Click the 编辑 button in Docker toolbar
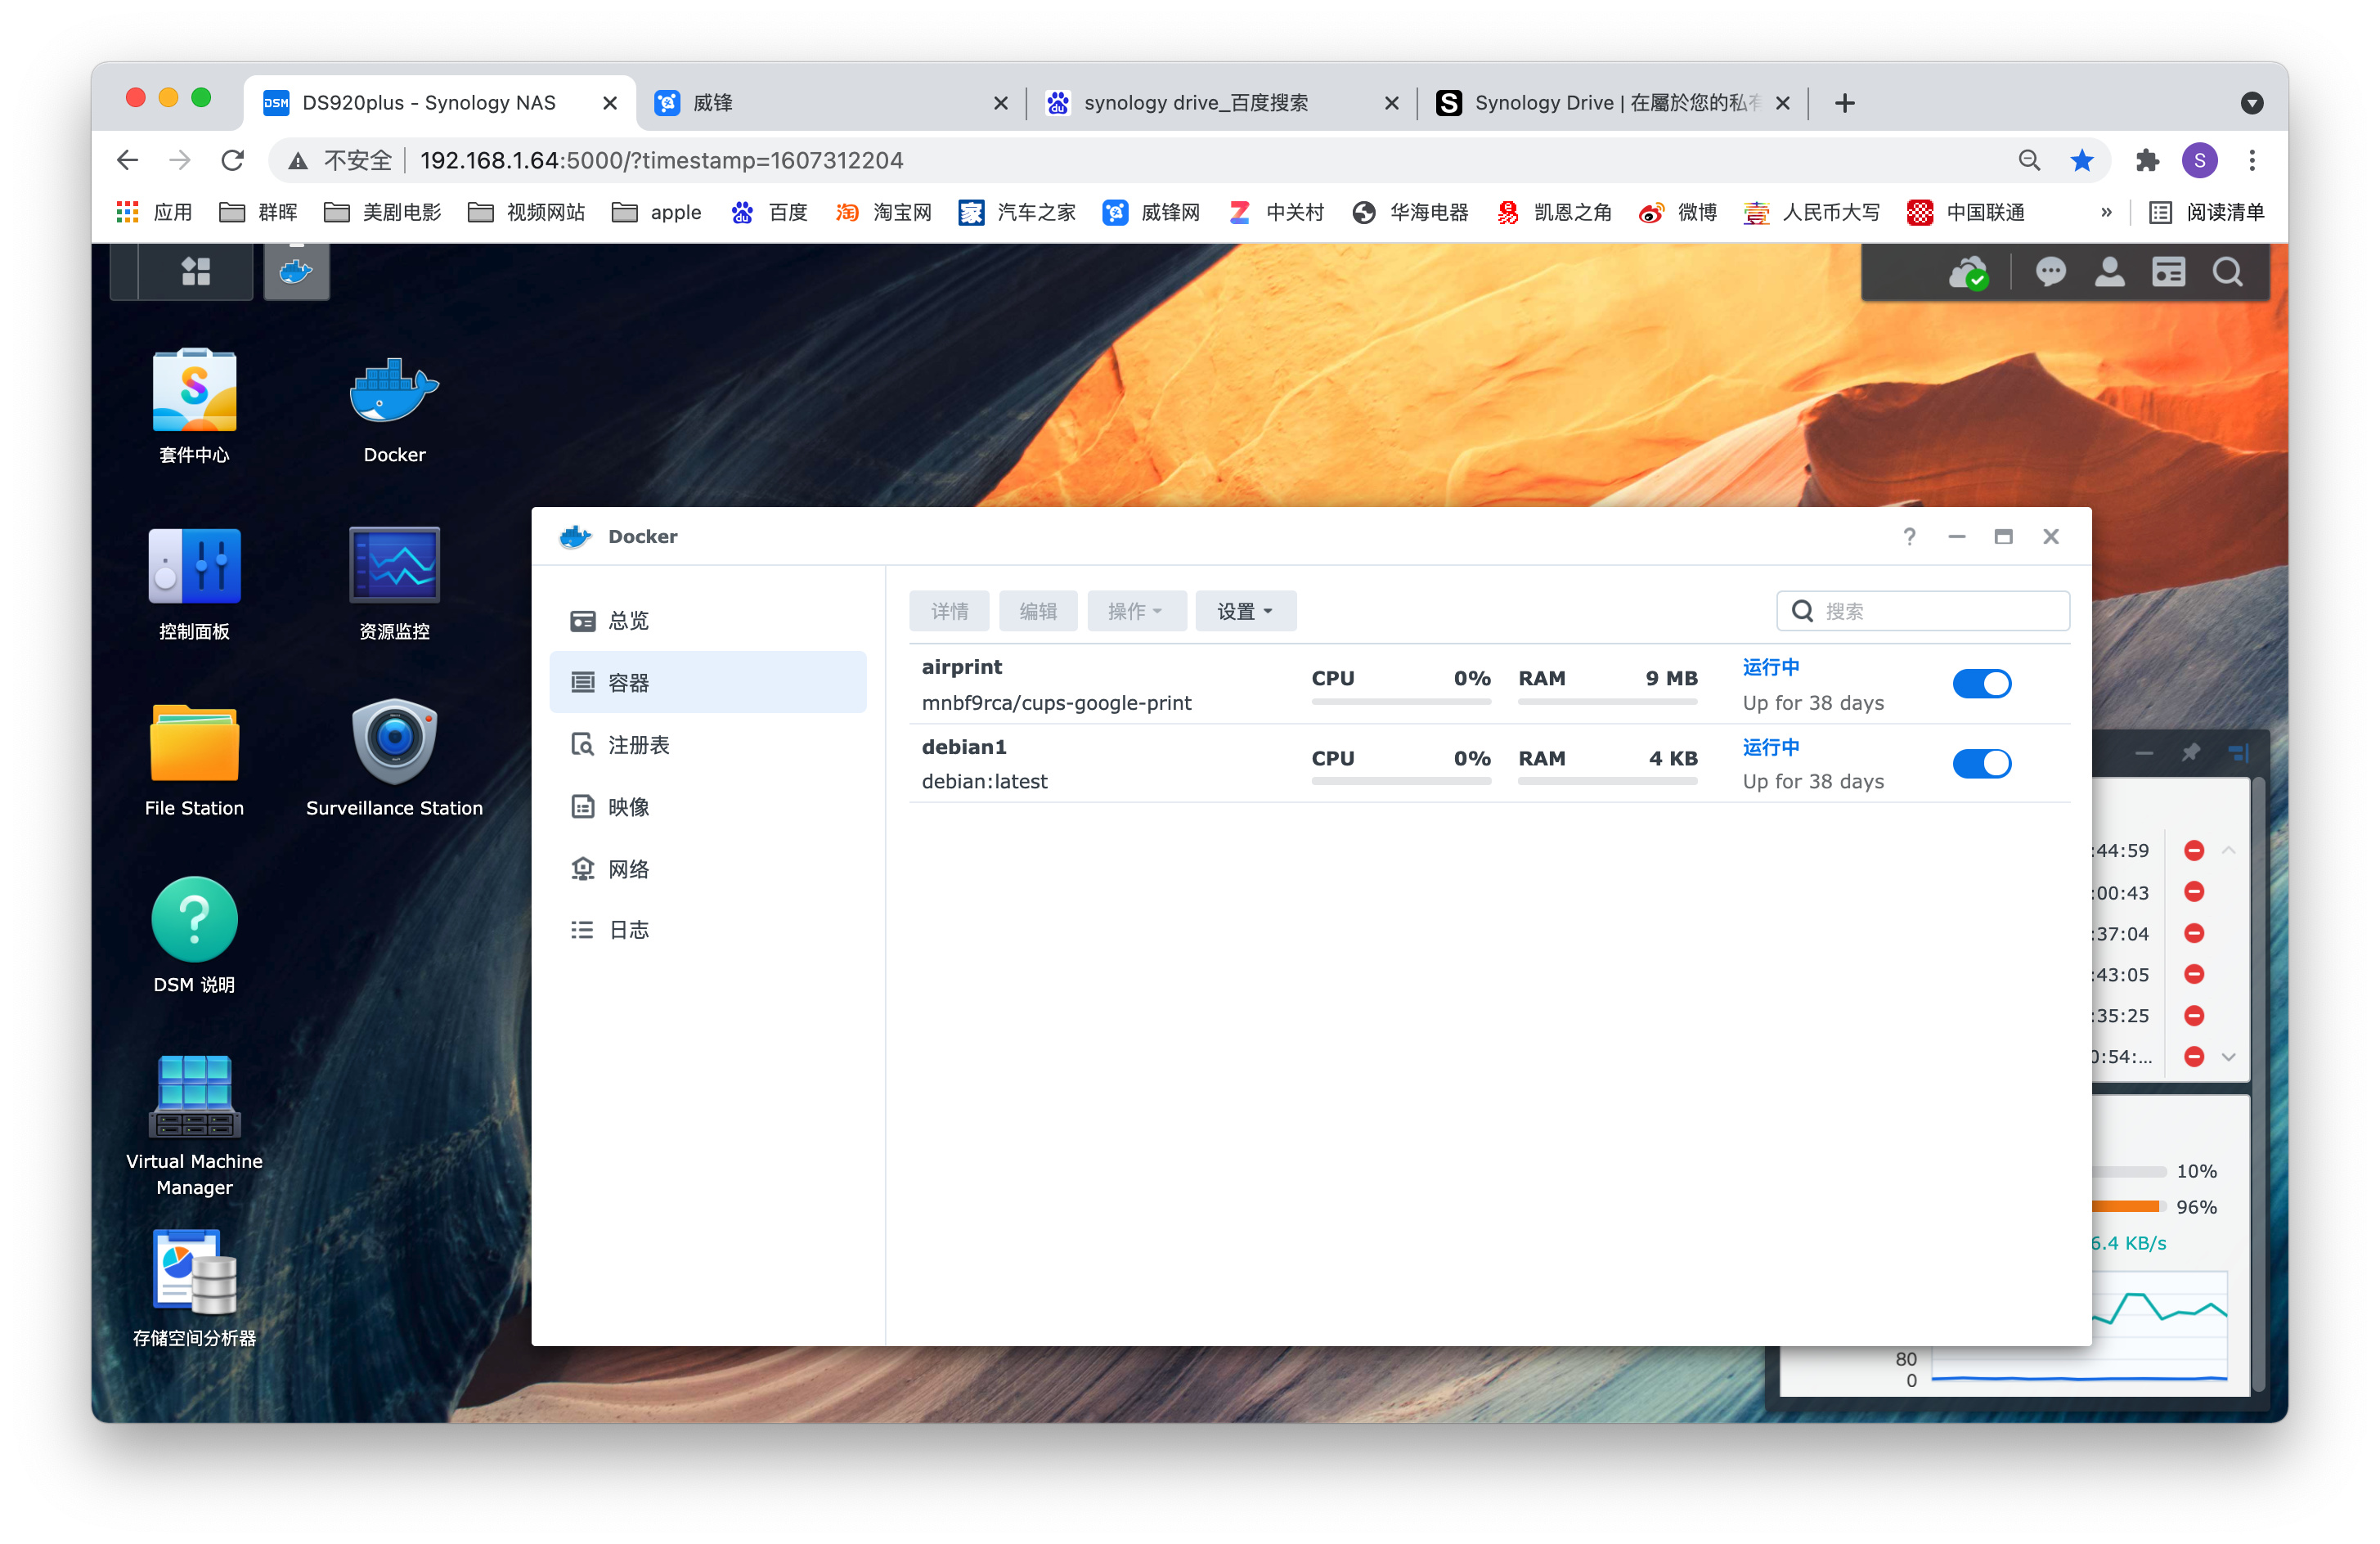 tap(1037, 611)
